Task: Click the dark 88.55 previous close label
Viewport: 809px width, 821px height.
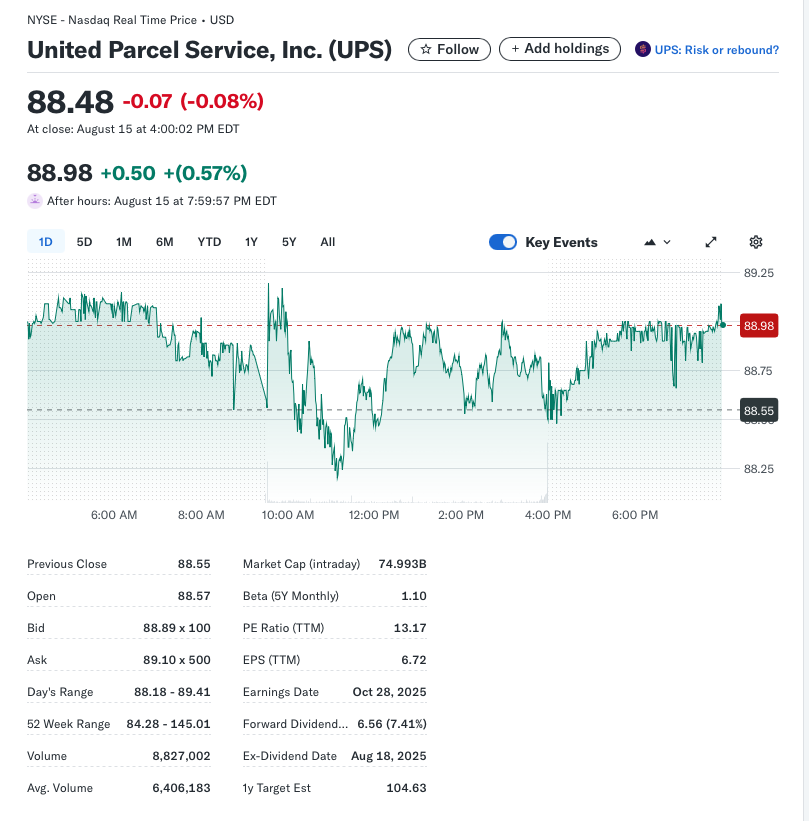Action: 759,411
